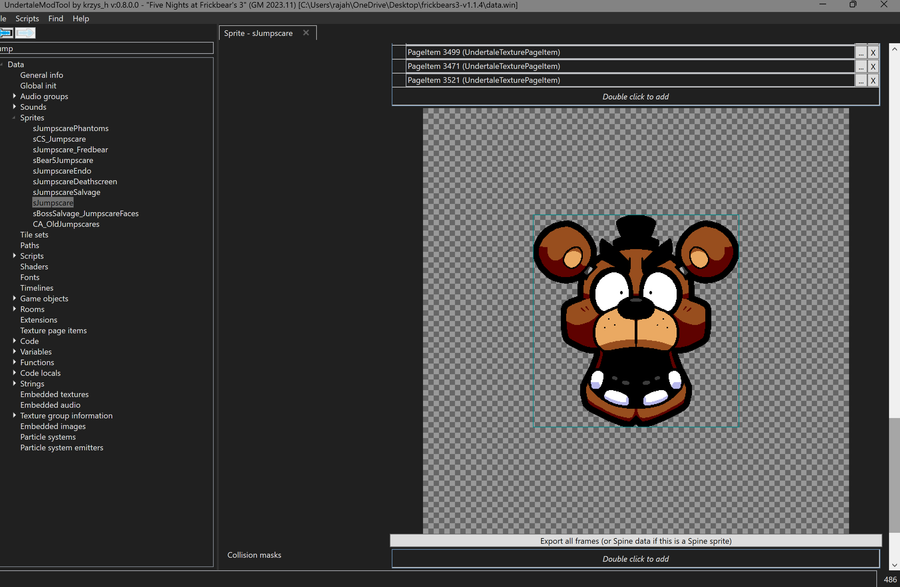The image size is (900, 587).
Task: Select CA_OldJumpscares sprite
Action: (66, 224)
